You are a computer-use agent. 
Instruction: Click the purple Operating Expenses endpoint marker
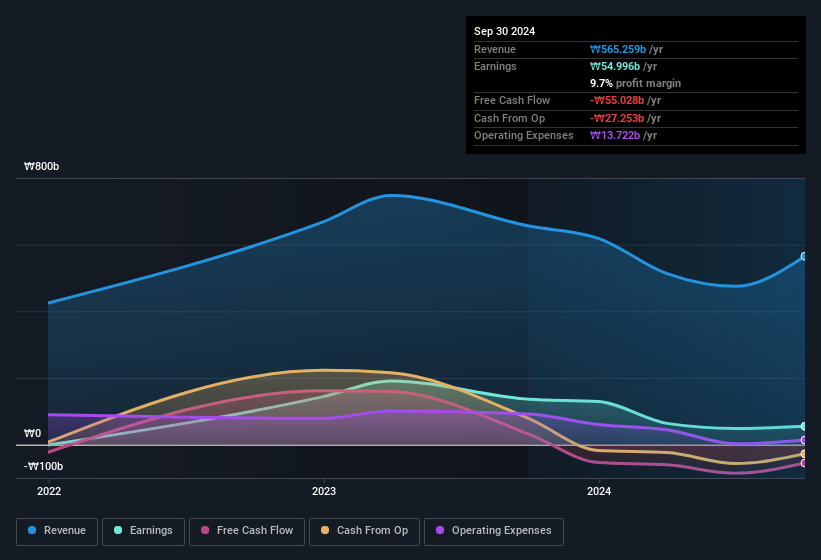pyautogui.click(x=804, y=440)
